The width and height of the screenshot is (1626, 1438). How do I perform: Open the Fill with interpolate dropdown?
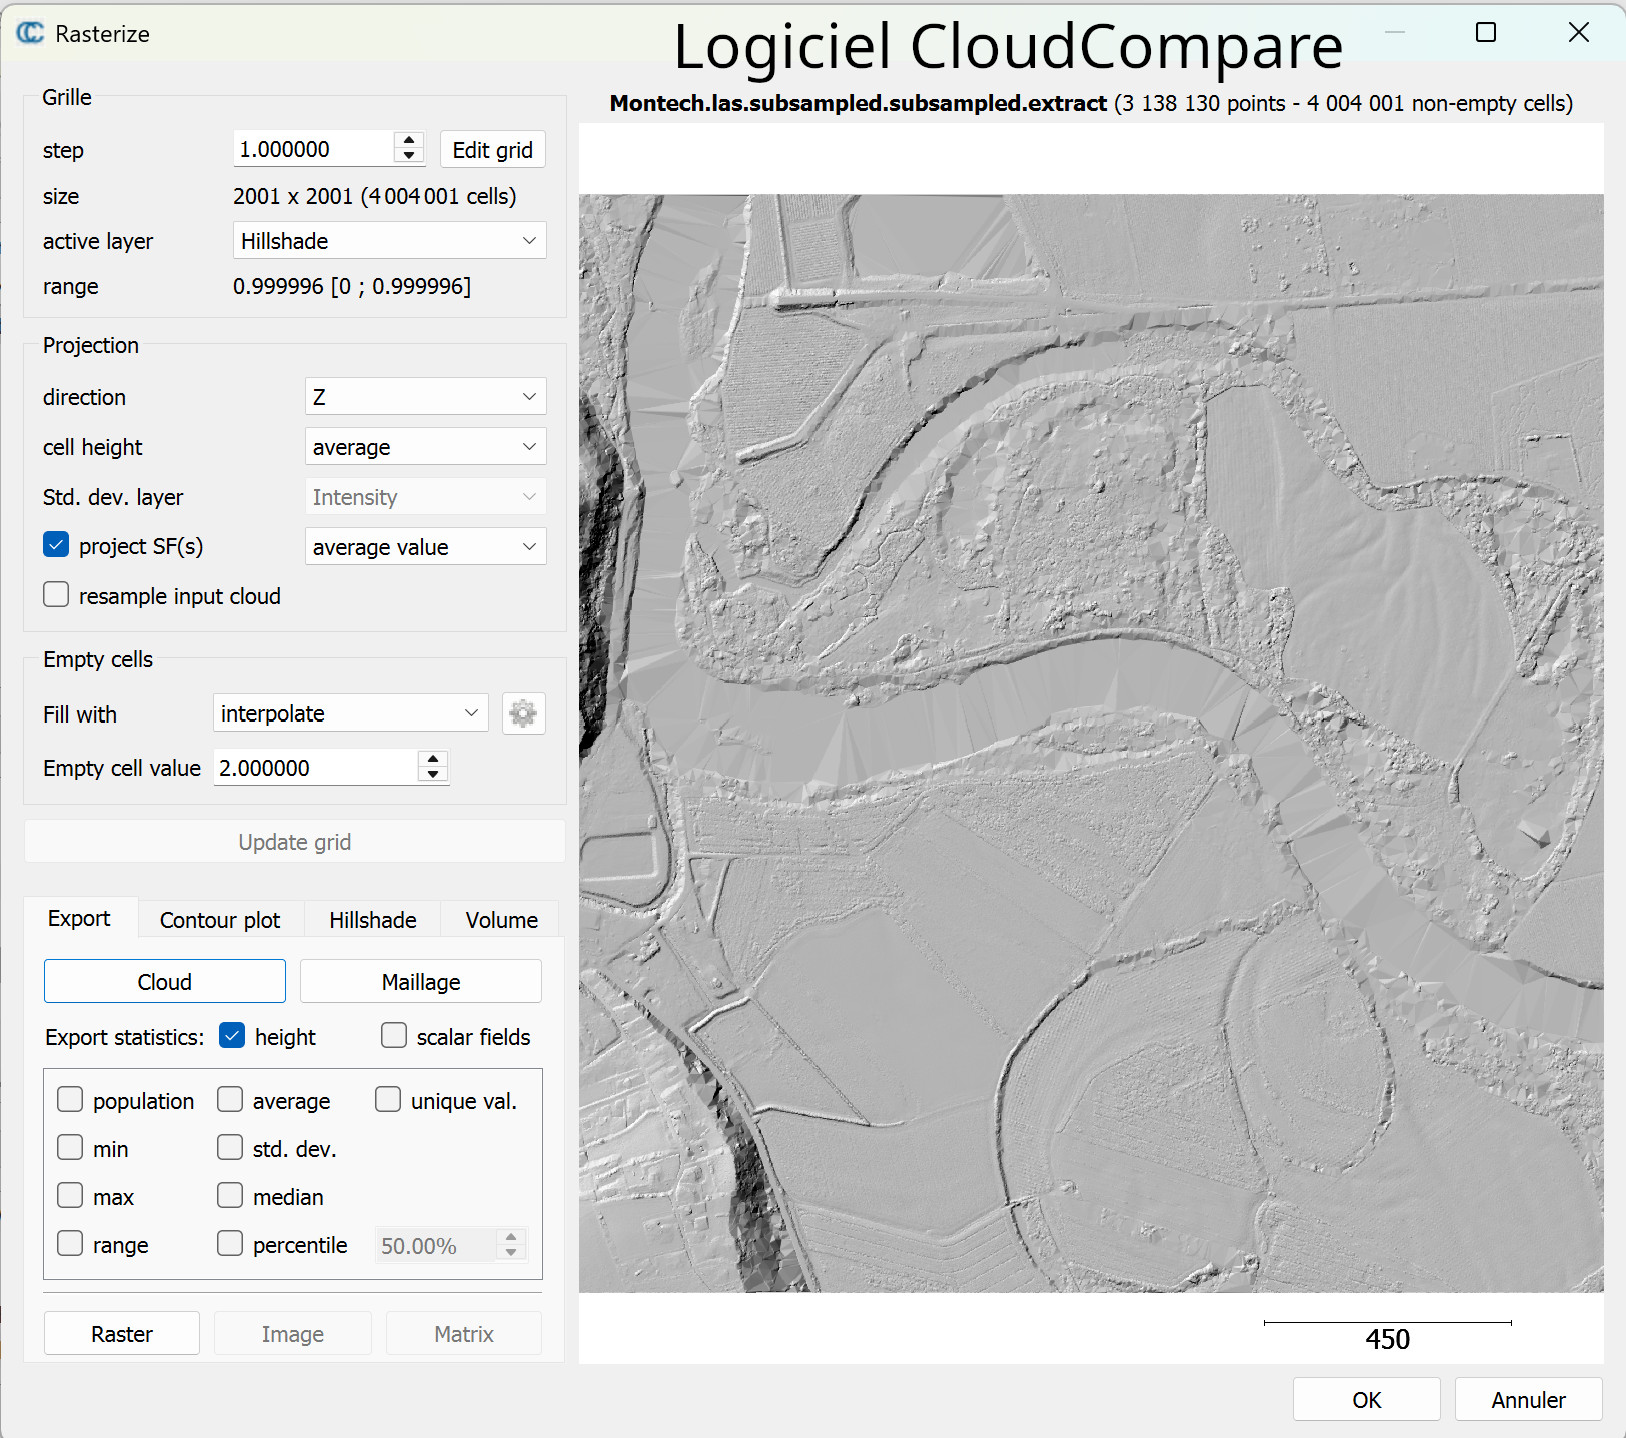coord(351,714)
